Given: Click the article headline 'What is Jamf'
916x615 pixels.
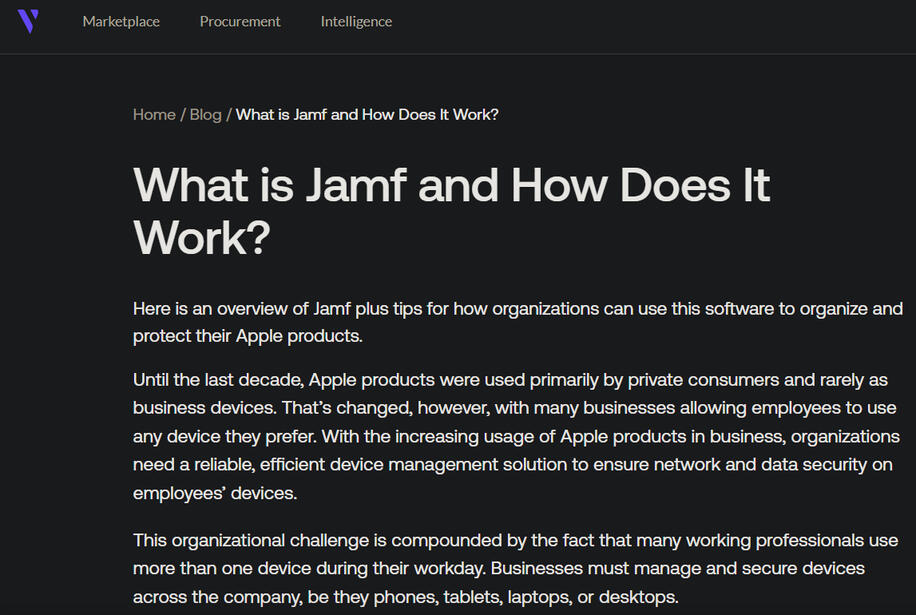Looking at the screenshot, I should pos(451,211).
